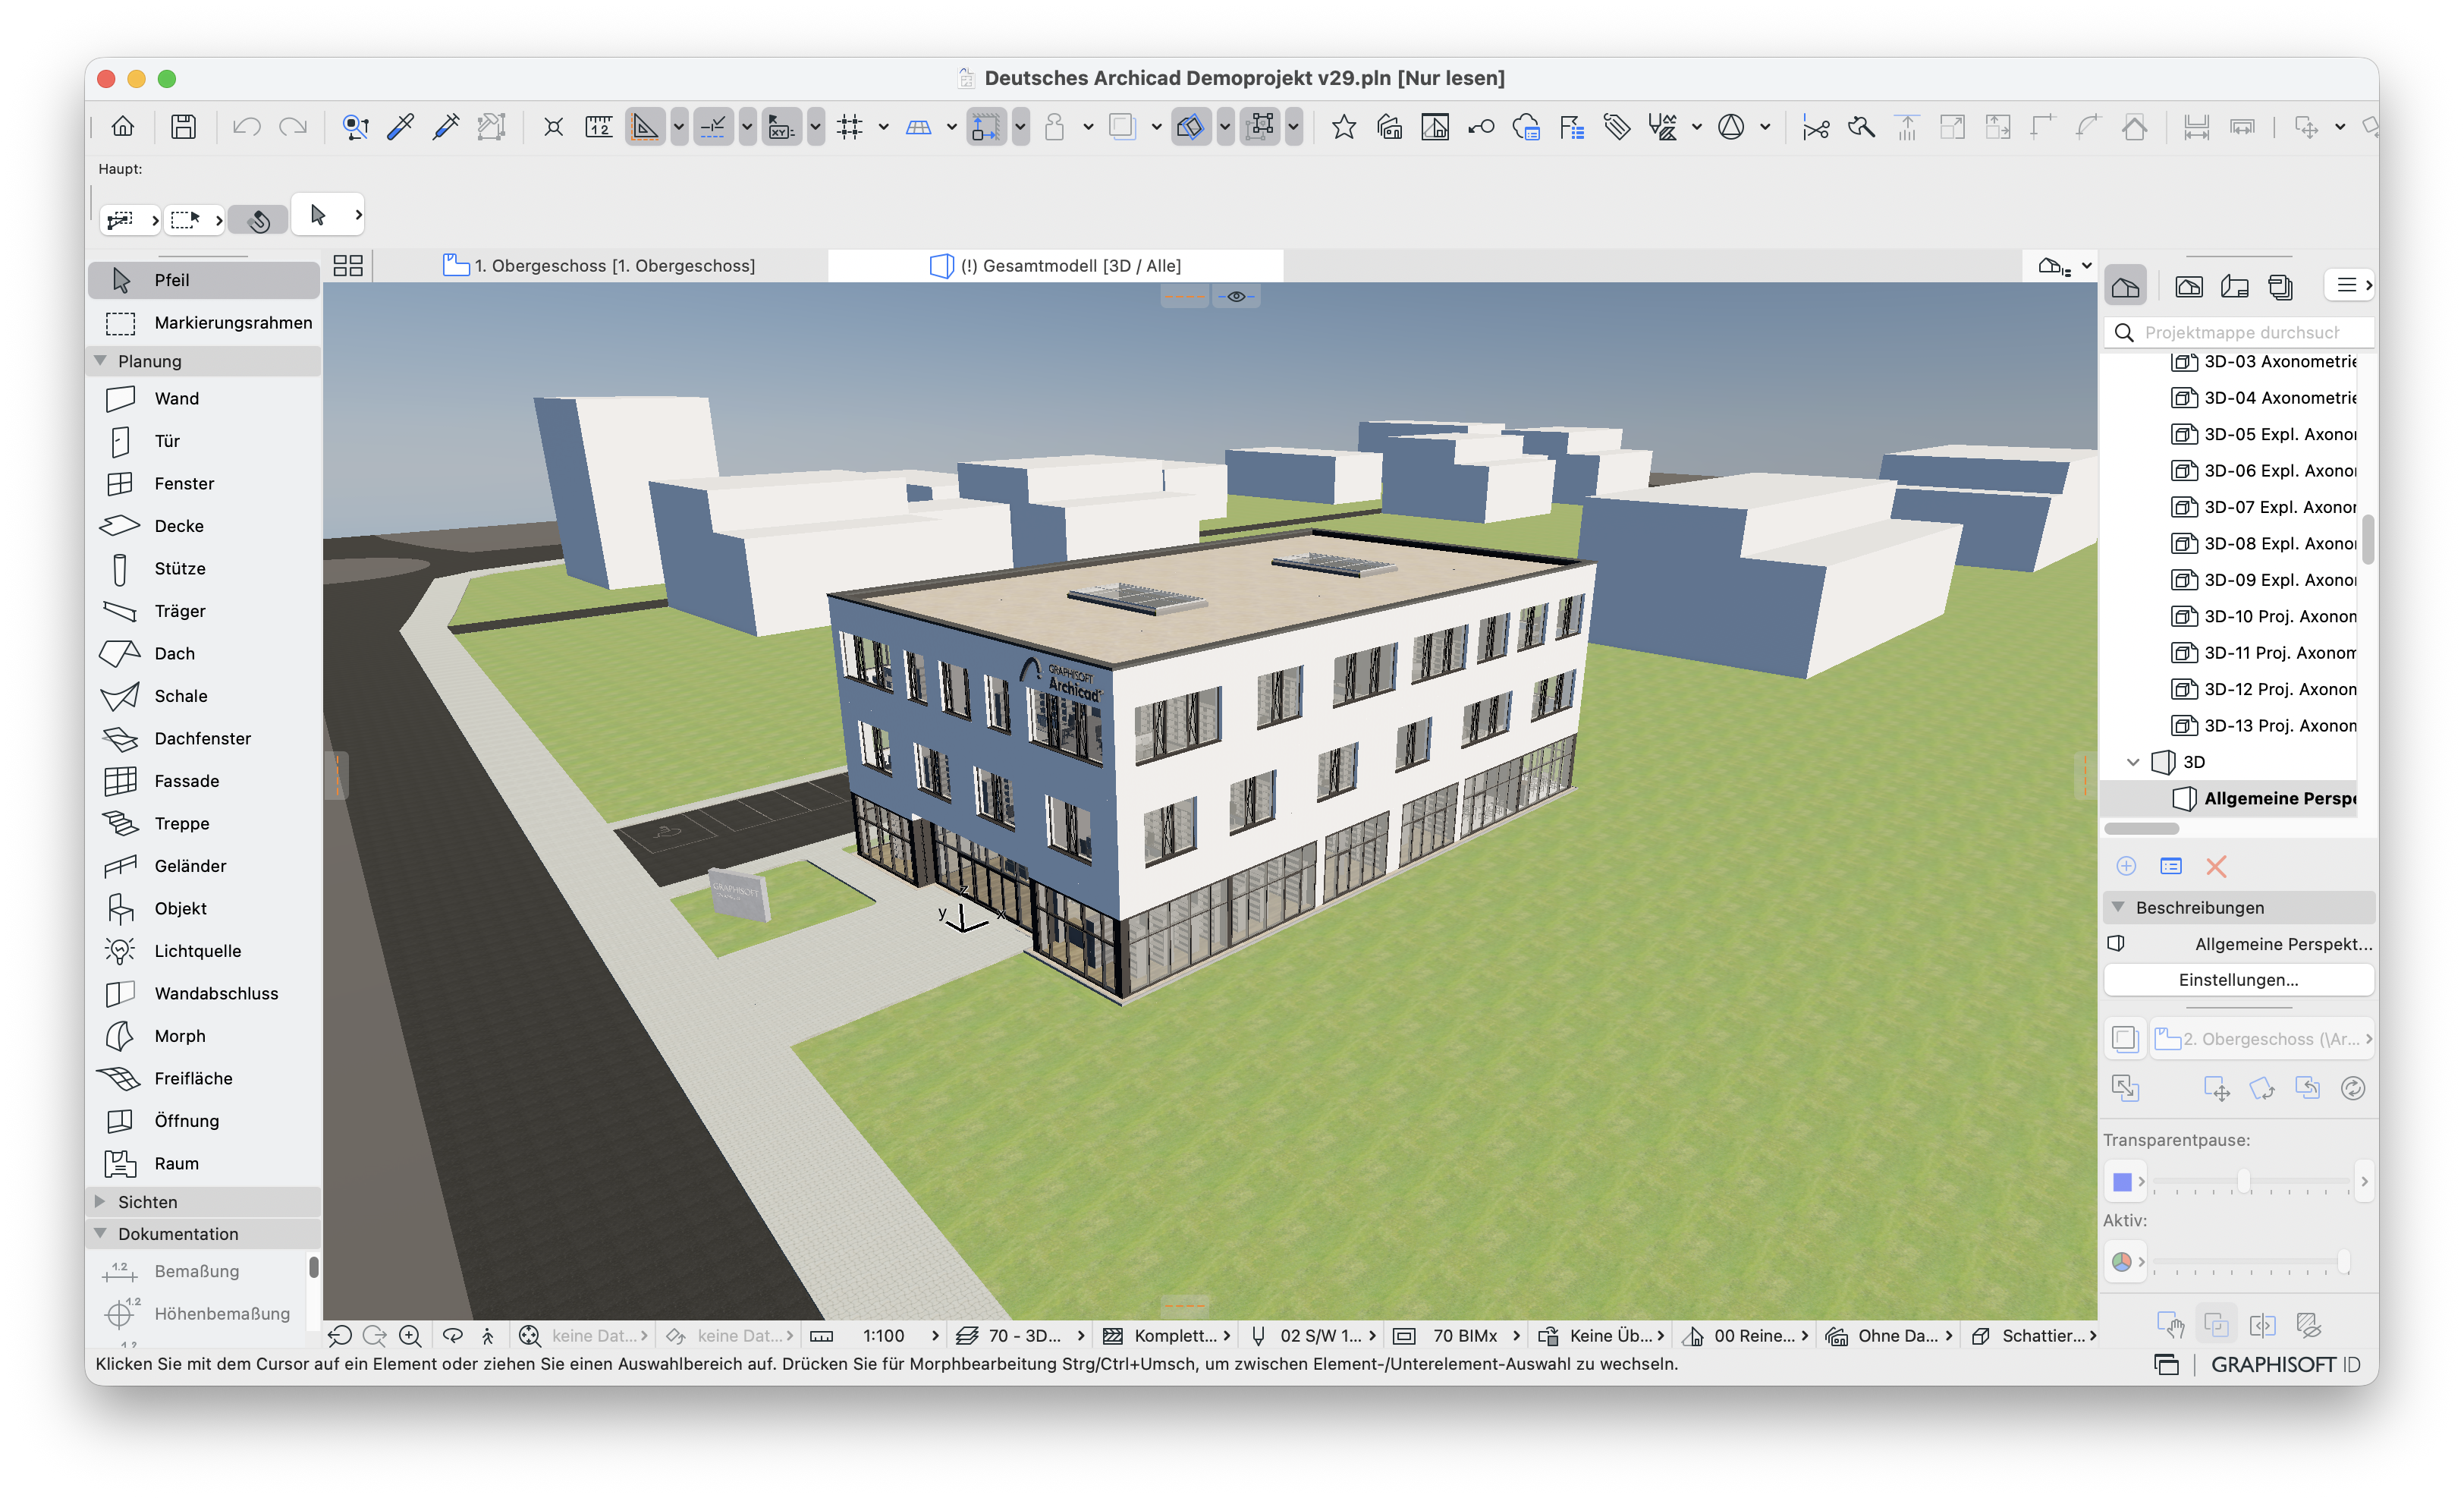This screenshot has width=2464, height=1498.
Task: Click the favorites star icon
Action: pyautogui.click(x=1343, y=127)
